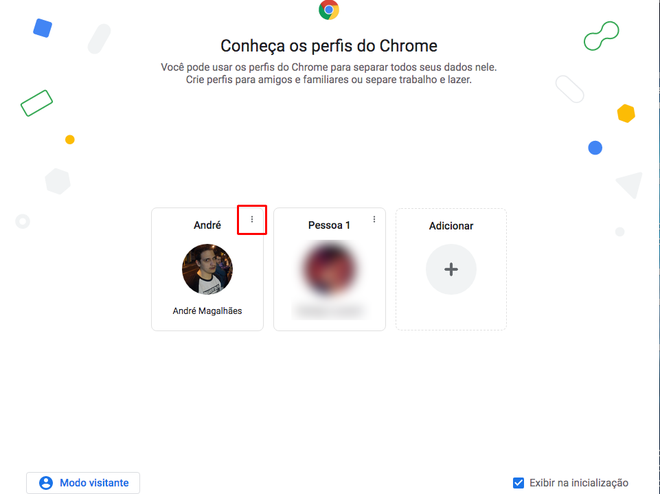
Task: Click the André profile name heading
Action: (207, 225)
